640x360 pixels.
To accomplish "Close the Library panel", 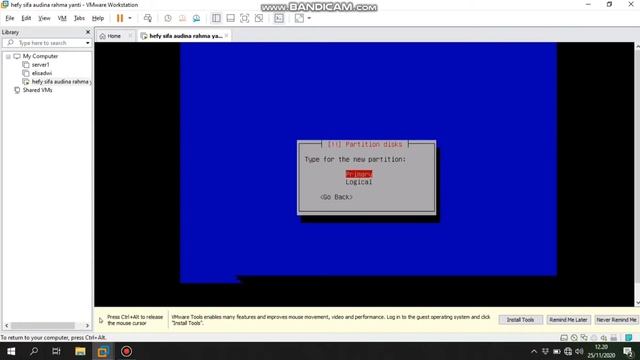I will tap(88, 32).
